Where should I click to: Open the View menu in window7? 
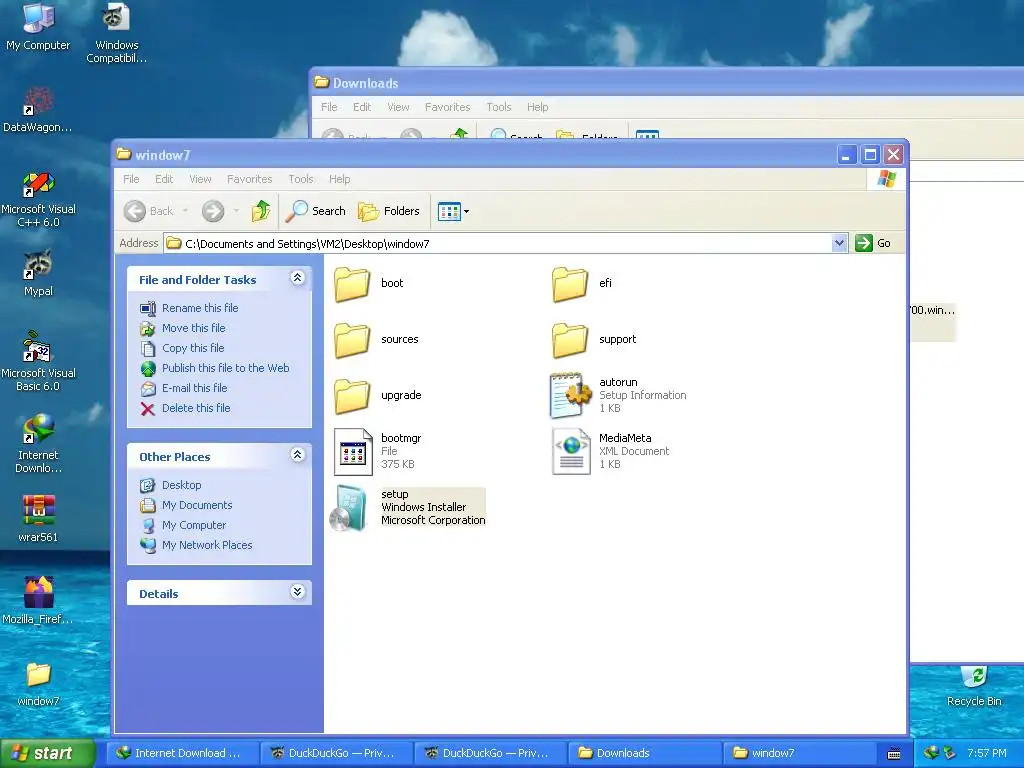click(200, 179)
